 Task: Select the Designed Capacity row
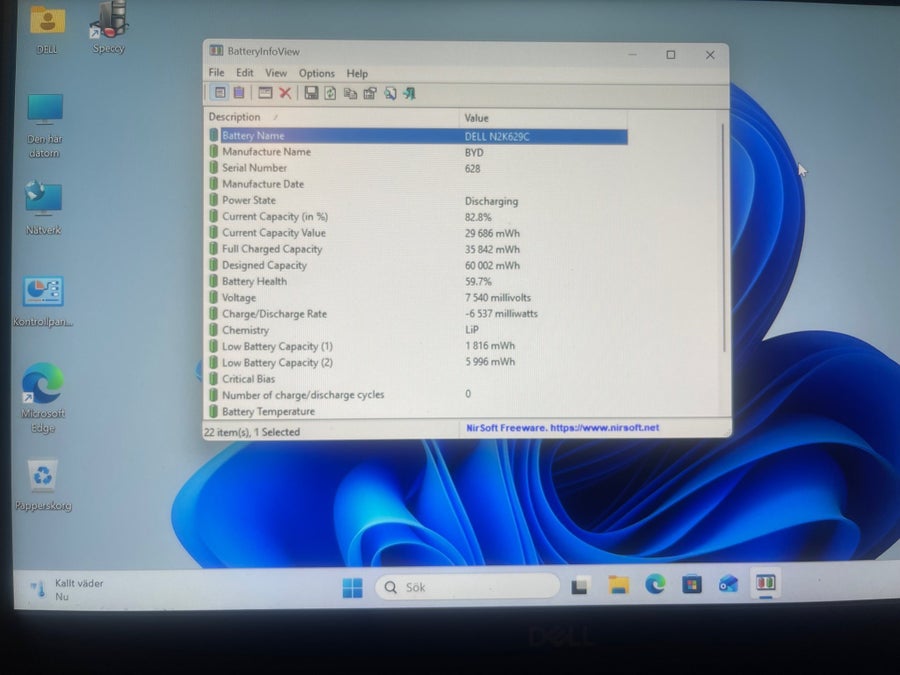pyautogui.click(x=417, y=265)
